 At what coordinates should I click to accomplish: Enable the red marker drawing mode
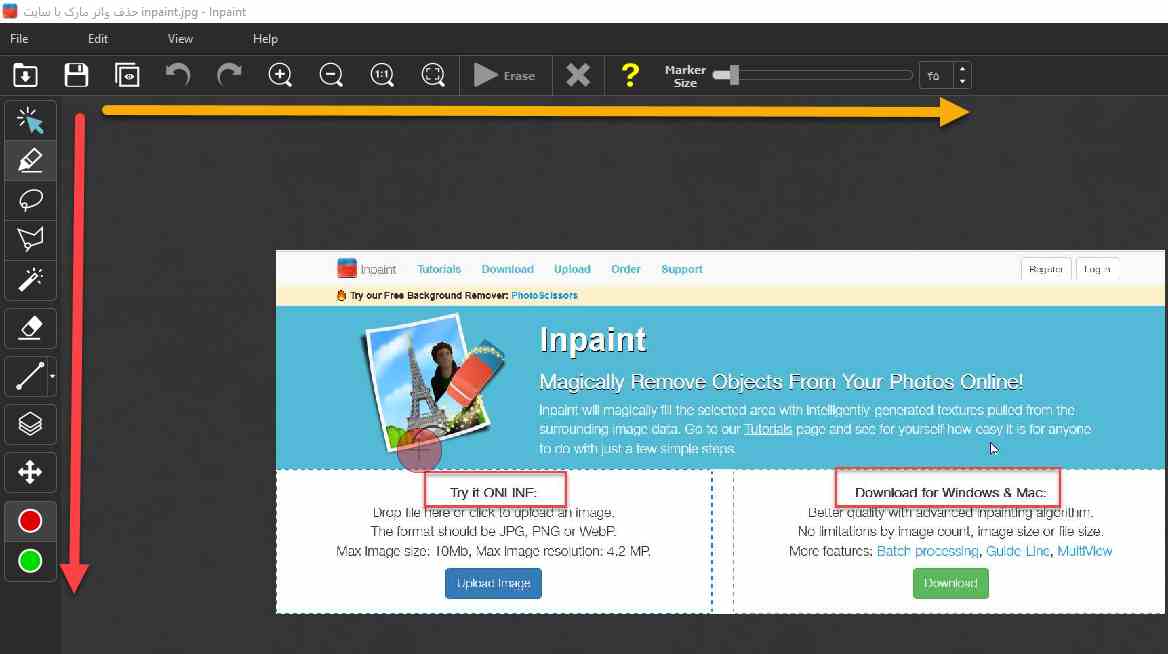pyautogui.click(x=30, y=520)
